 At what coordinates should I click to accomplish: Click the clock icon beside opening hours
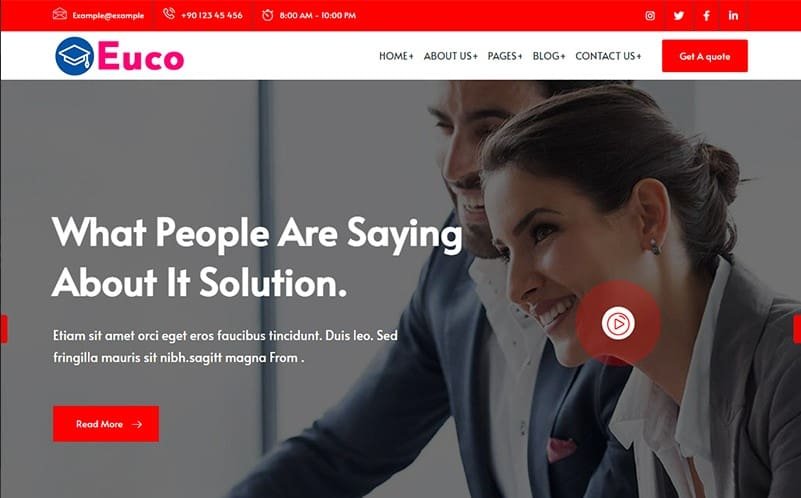click(267, 15)
